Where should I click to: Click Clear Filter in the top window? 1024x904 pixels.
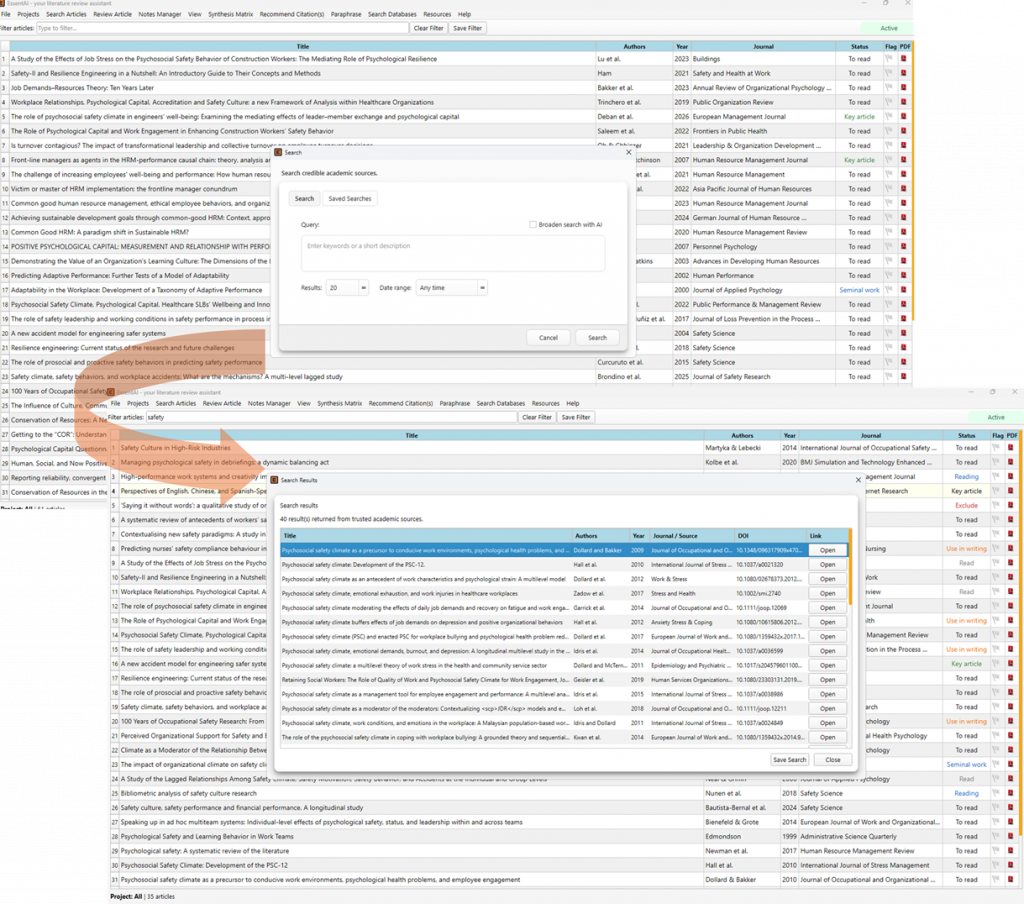pos(428,28)
